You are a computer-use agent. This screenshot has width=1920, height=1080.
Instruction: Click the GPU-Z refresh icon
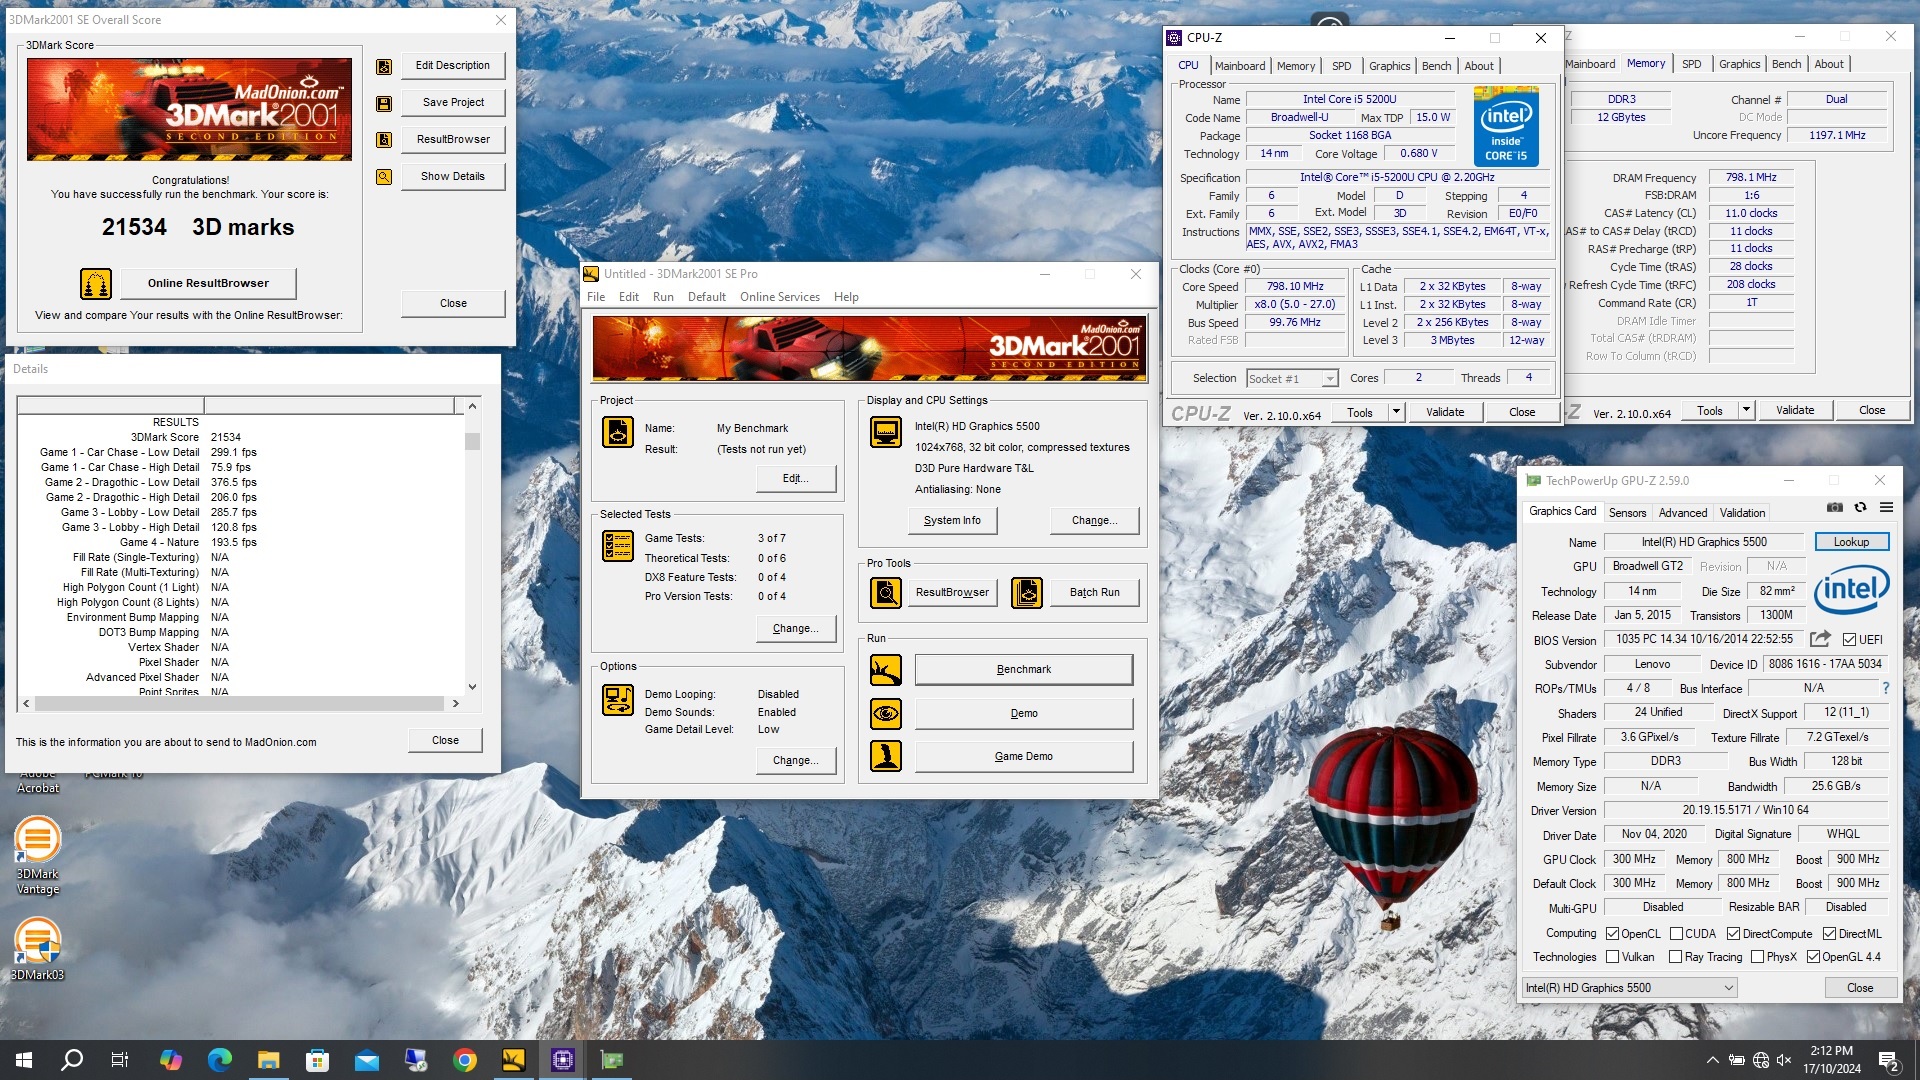click(x=1860, y=508)
